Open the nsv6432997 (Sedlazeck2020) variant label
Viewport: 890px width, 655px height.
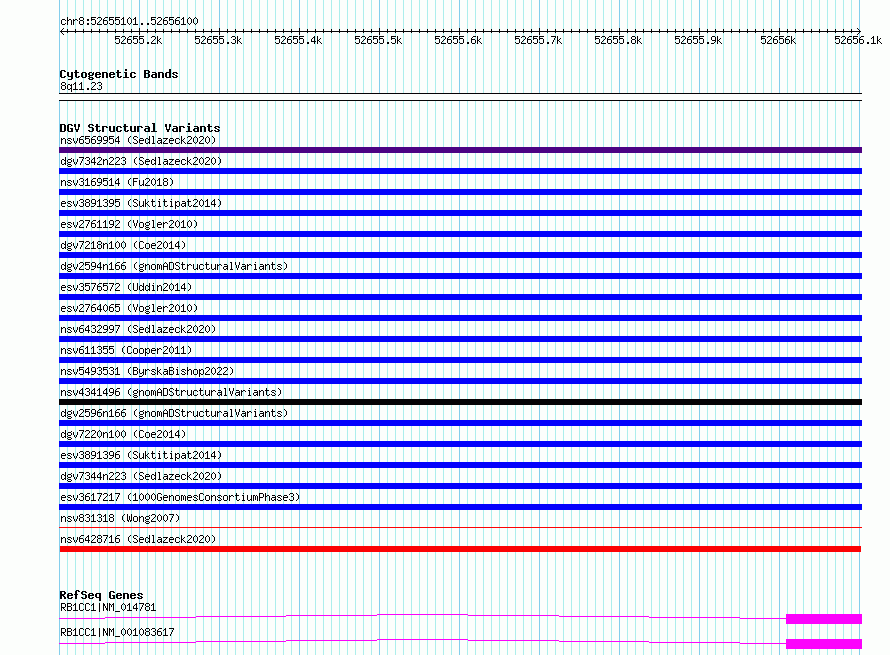tap(138, 329)
